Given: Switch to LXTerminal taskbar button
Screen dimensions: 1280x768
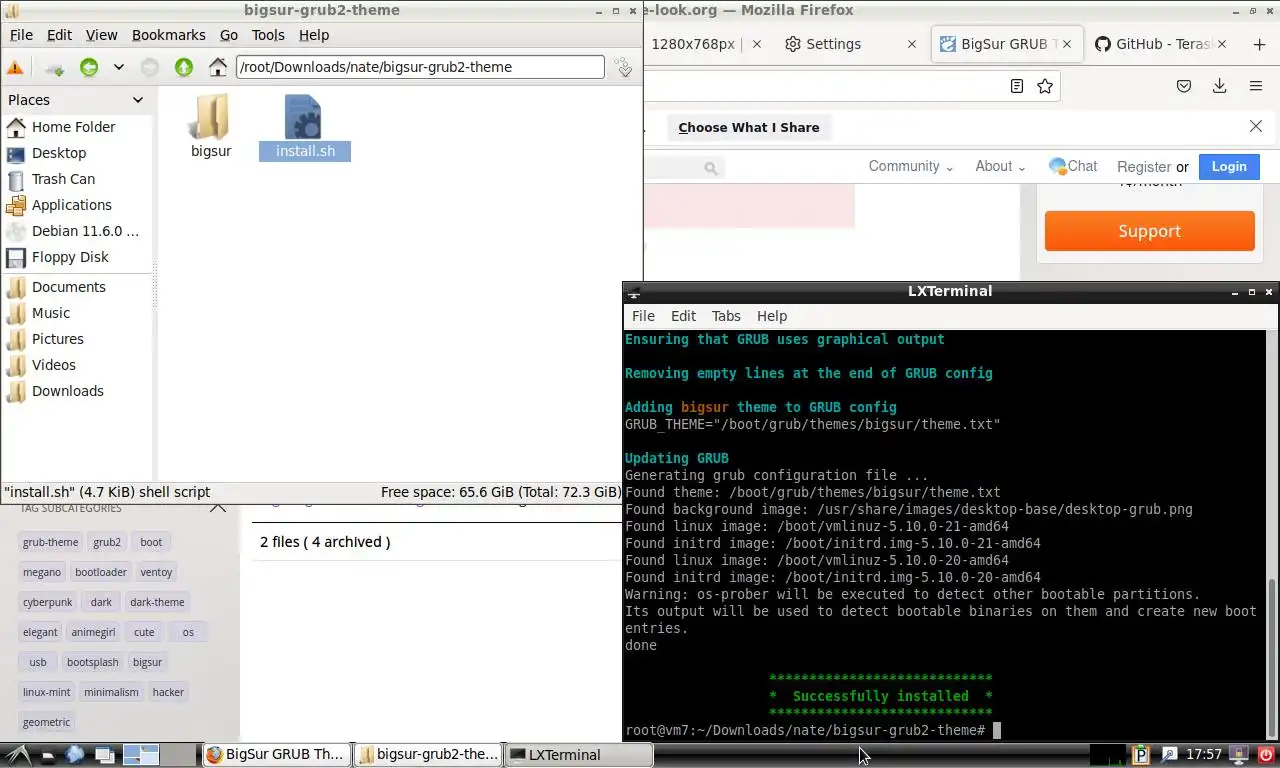Looking at the screenshot, I should pos(577,755).
